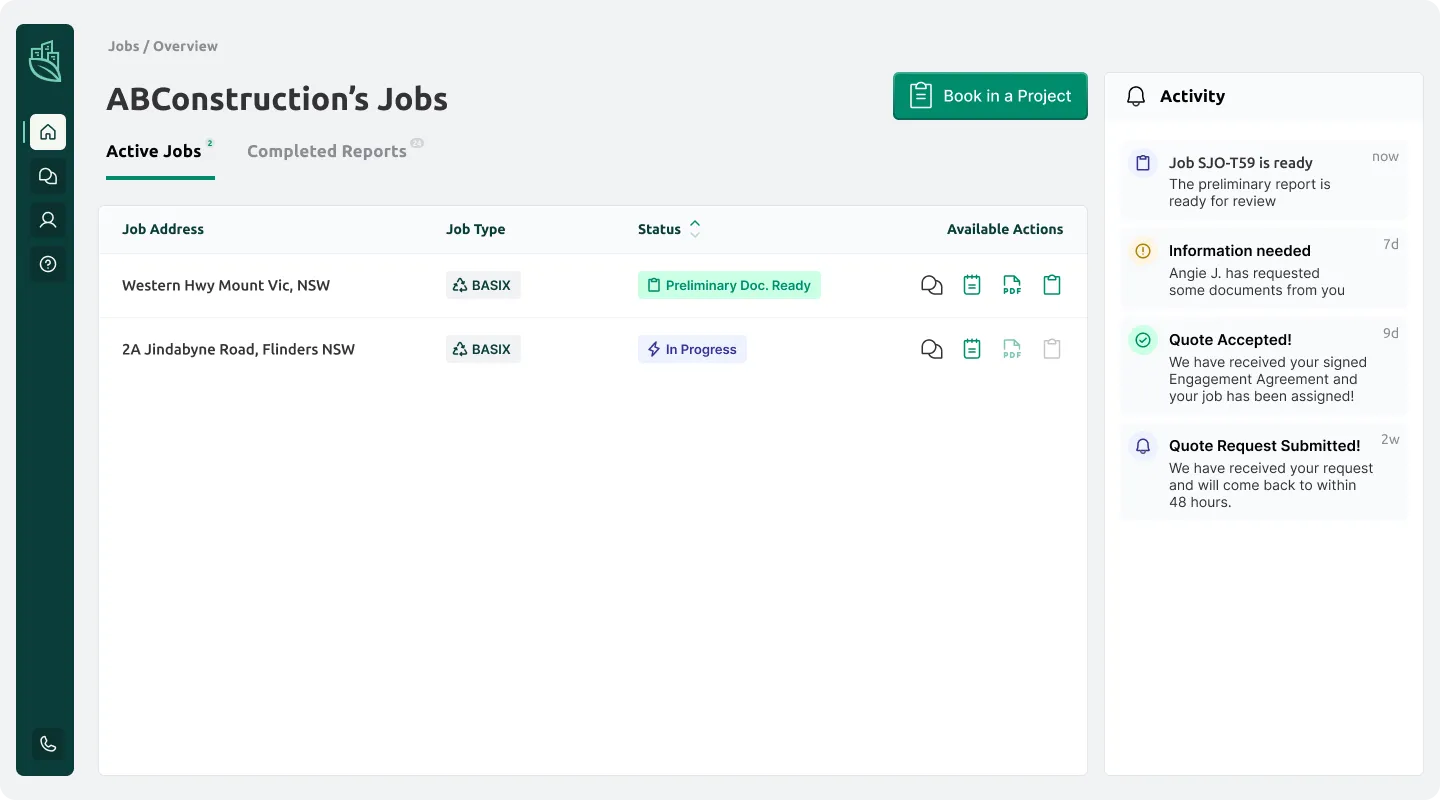The width and height of the screenshot is (1440, 800).
Task: Open notes for 2A Jindabyne Road job
Action: (971, 349)
